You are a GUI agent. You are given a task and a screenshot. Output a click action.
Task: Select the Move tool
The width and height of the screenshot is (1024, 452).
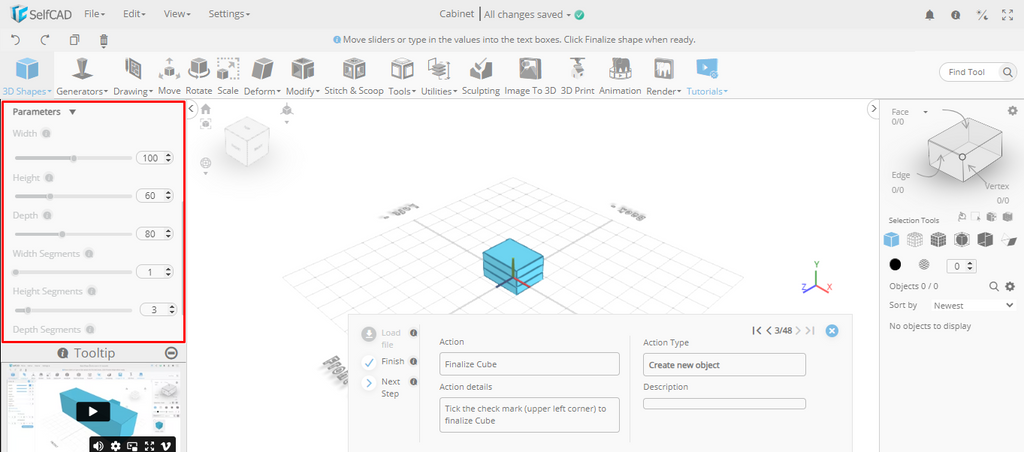tap(169, 76)
